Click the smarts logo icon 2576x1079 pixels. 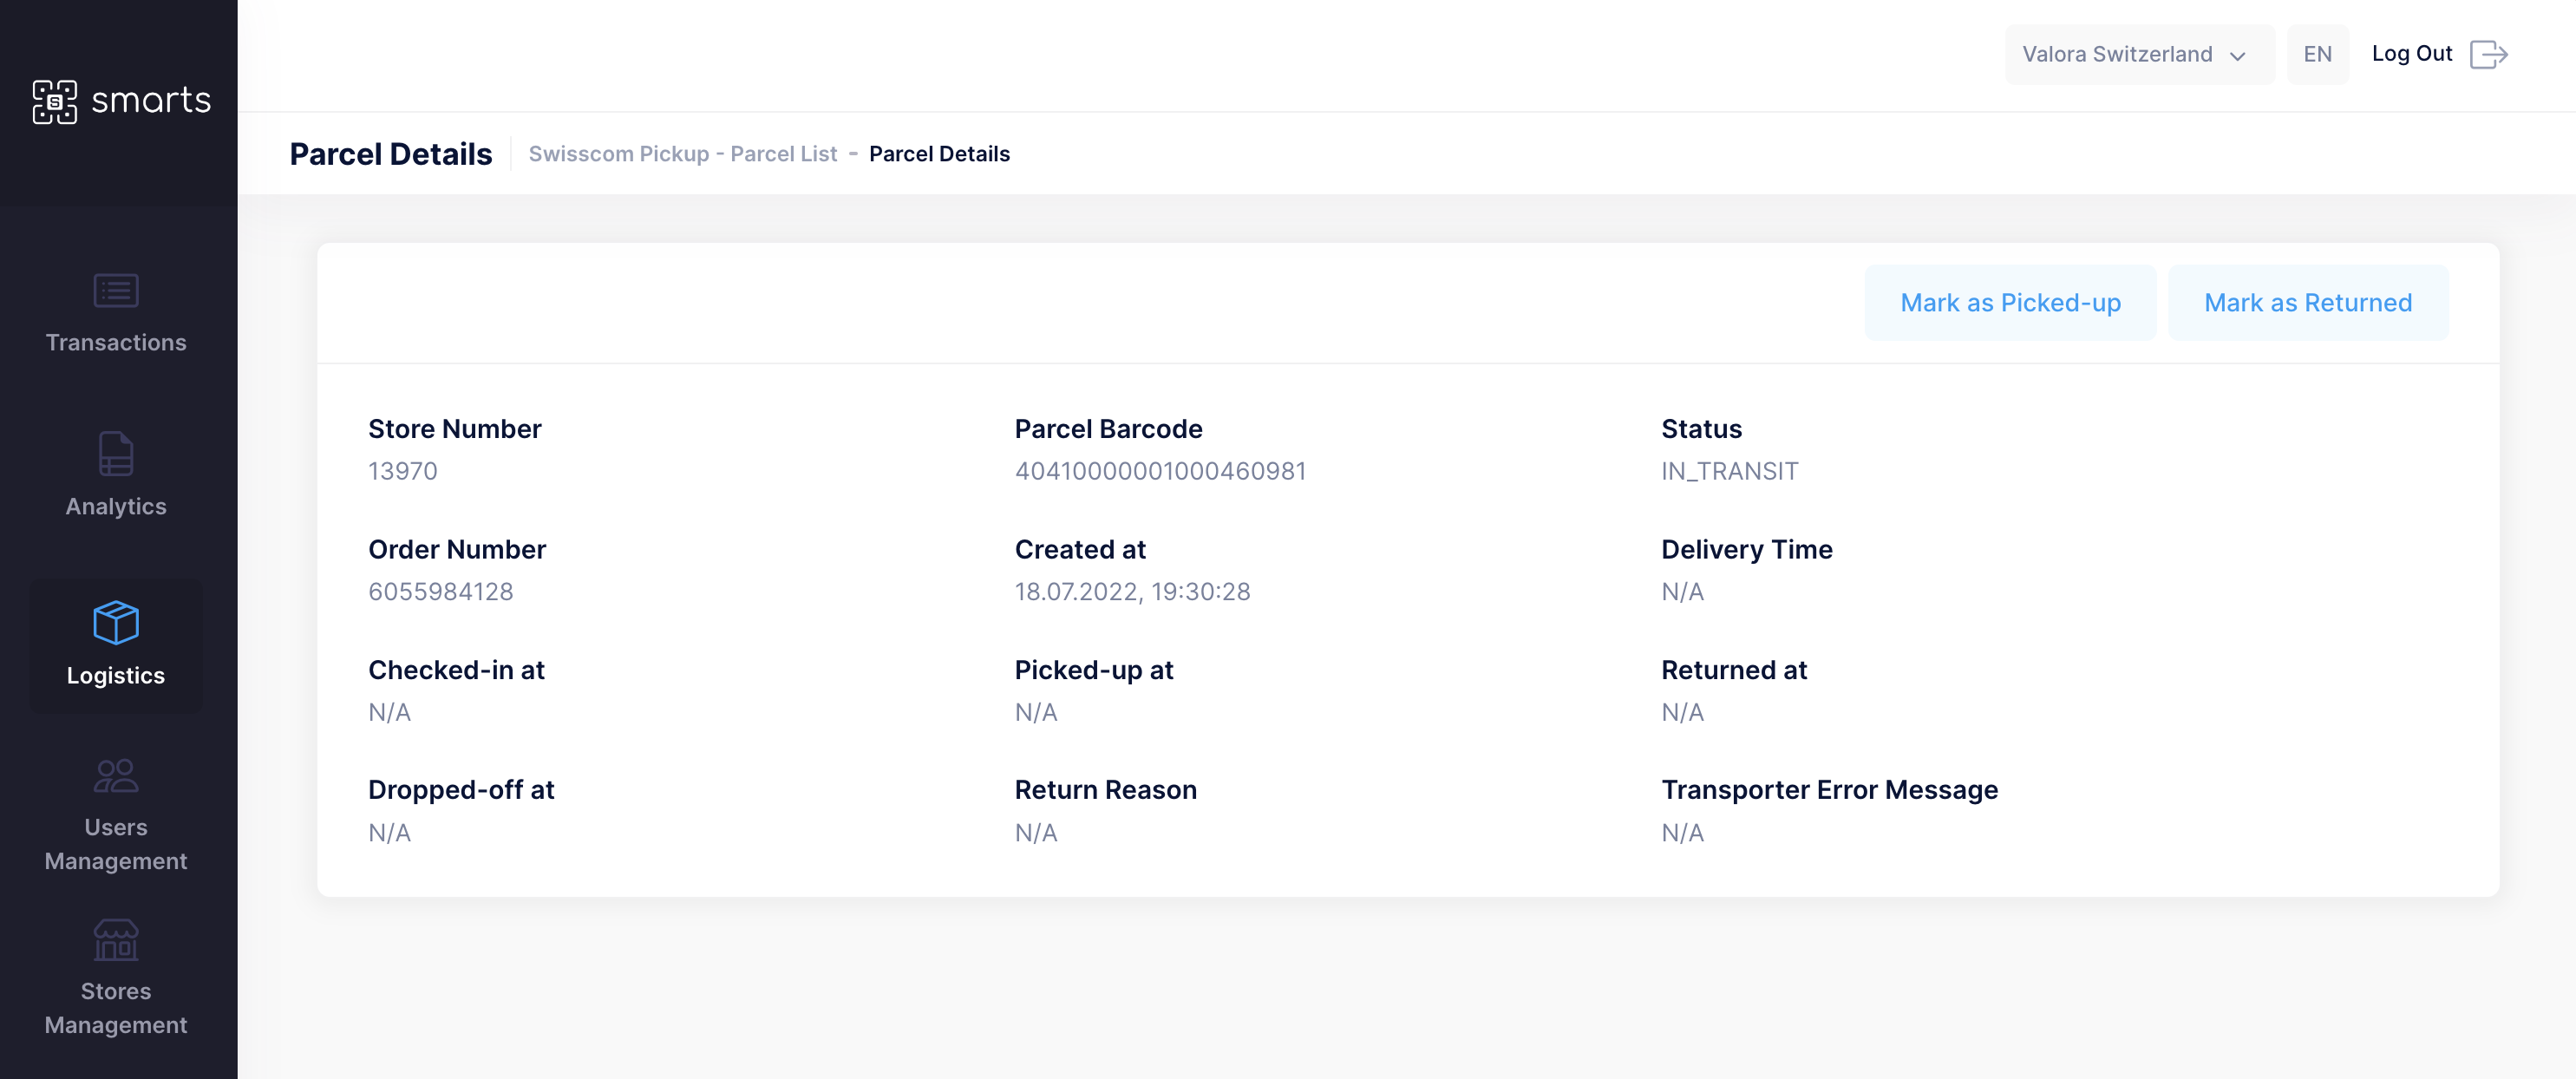[x=54, y=101]
